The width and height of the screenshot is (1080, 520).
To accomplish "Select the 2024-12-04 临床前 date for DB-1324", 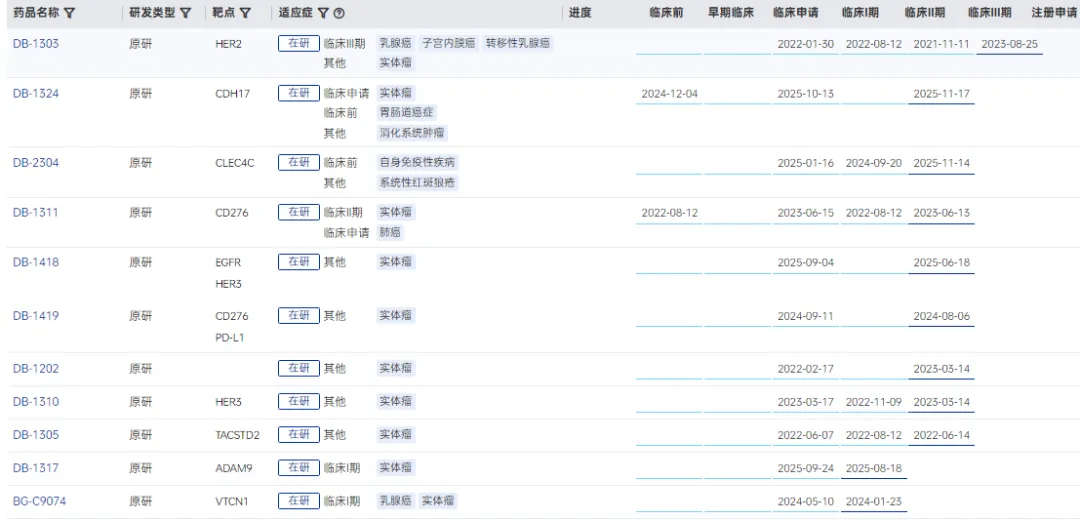I will (x=669, y=94).
